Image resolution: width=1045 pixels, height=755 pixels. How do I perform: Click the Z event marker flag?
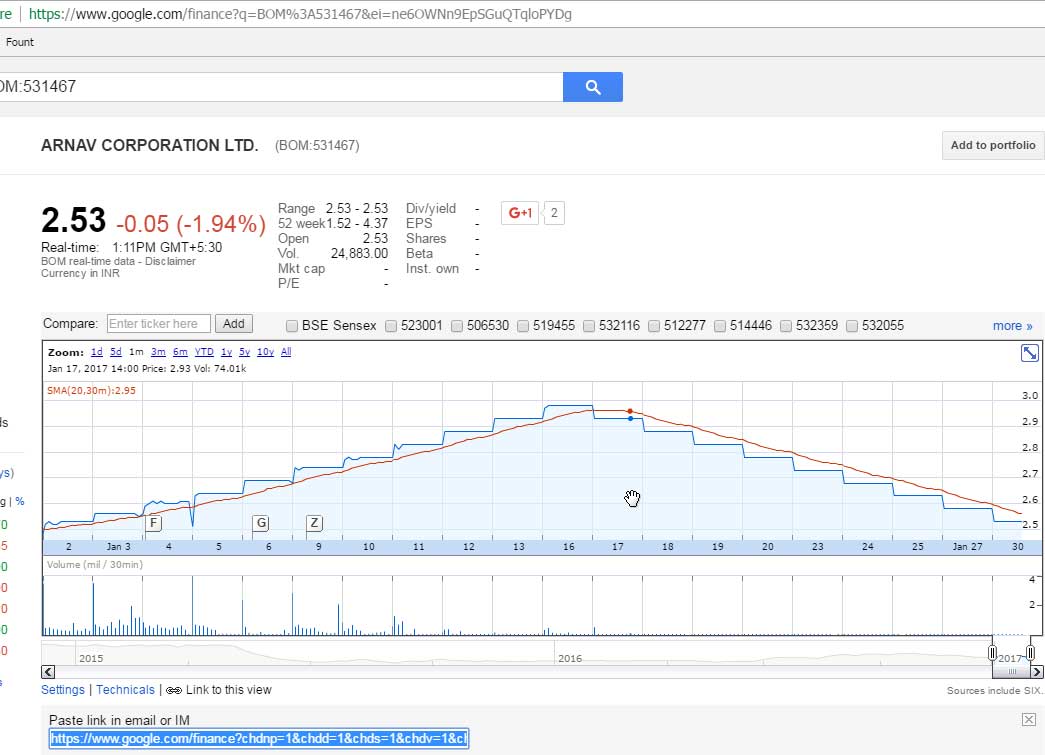coord(314,523)
